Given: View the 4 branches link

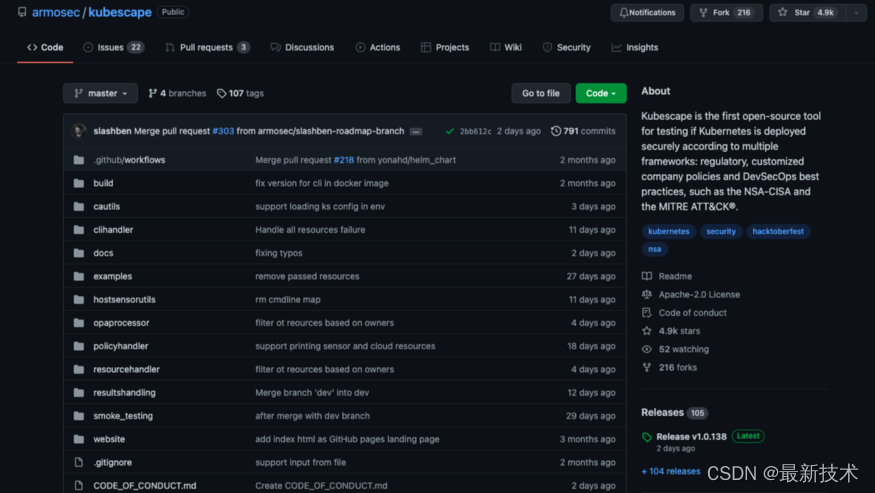Looking at the screenshot, I should click(177, 93).
